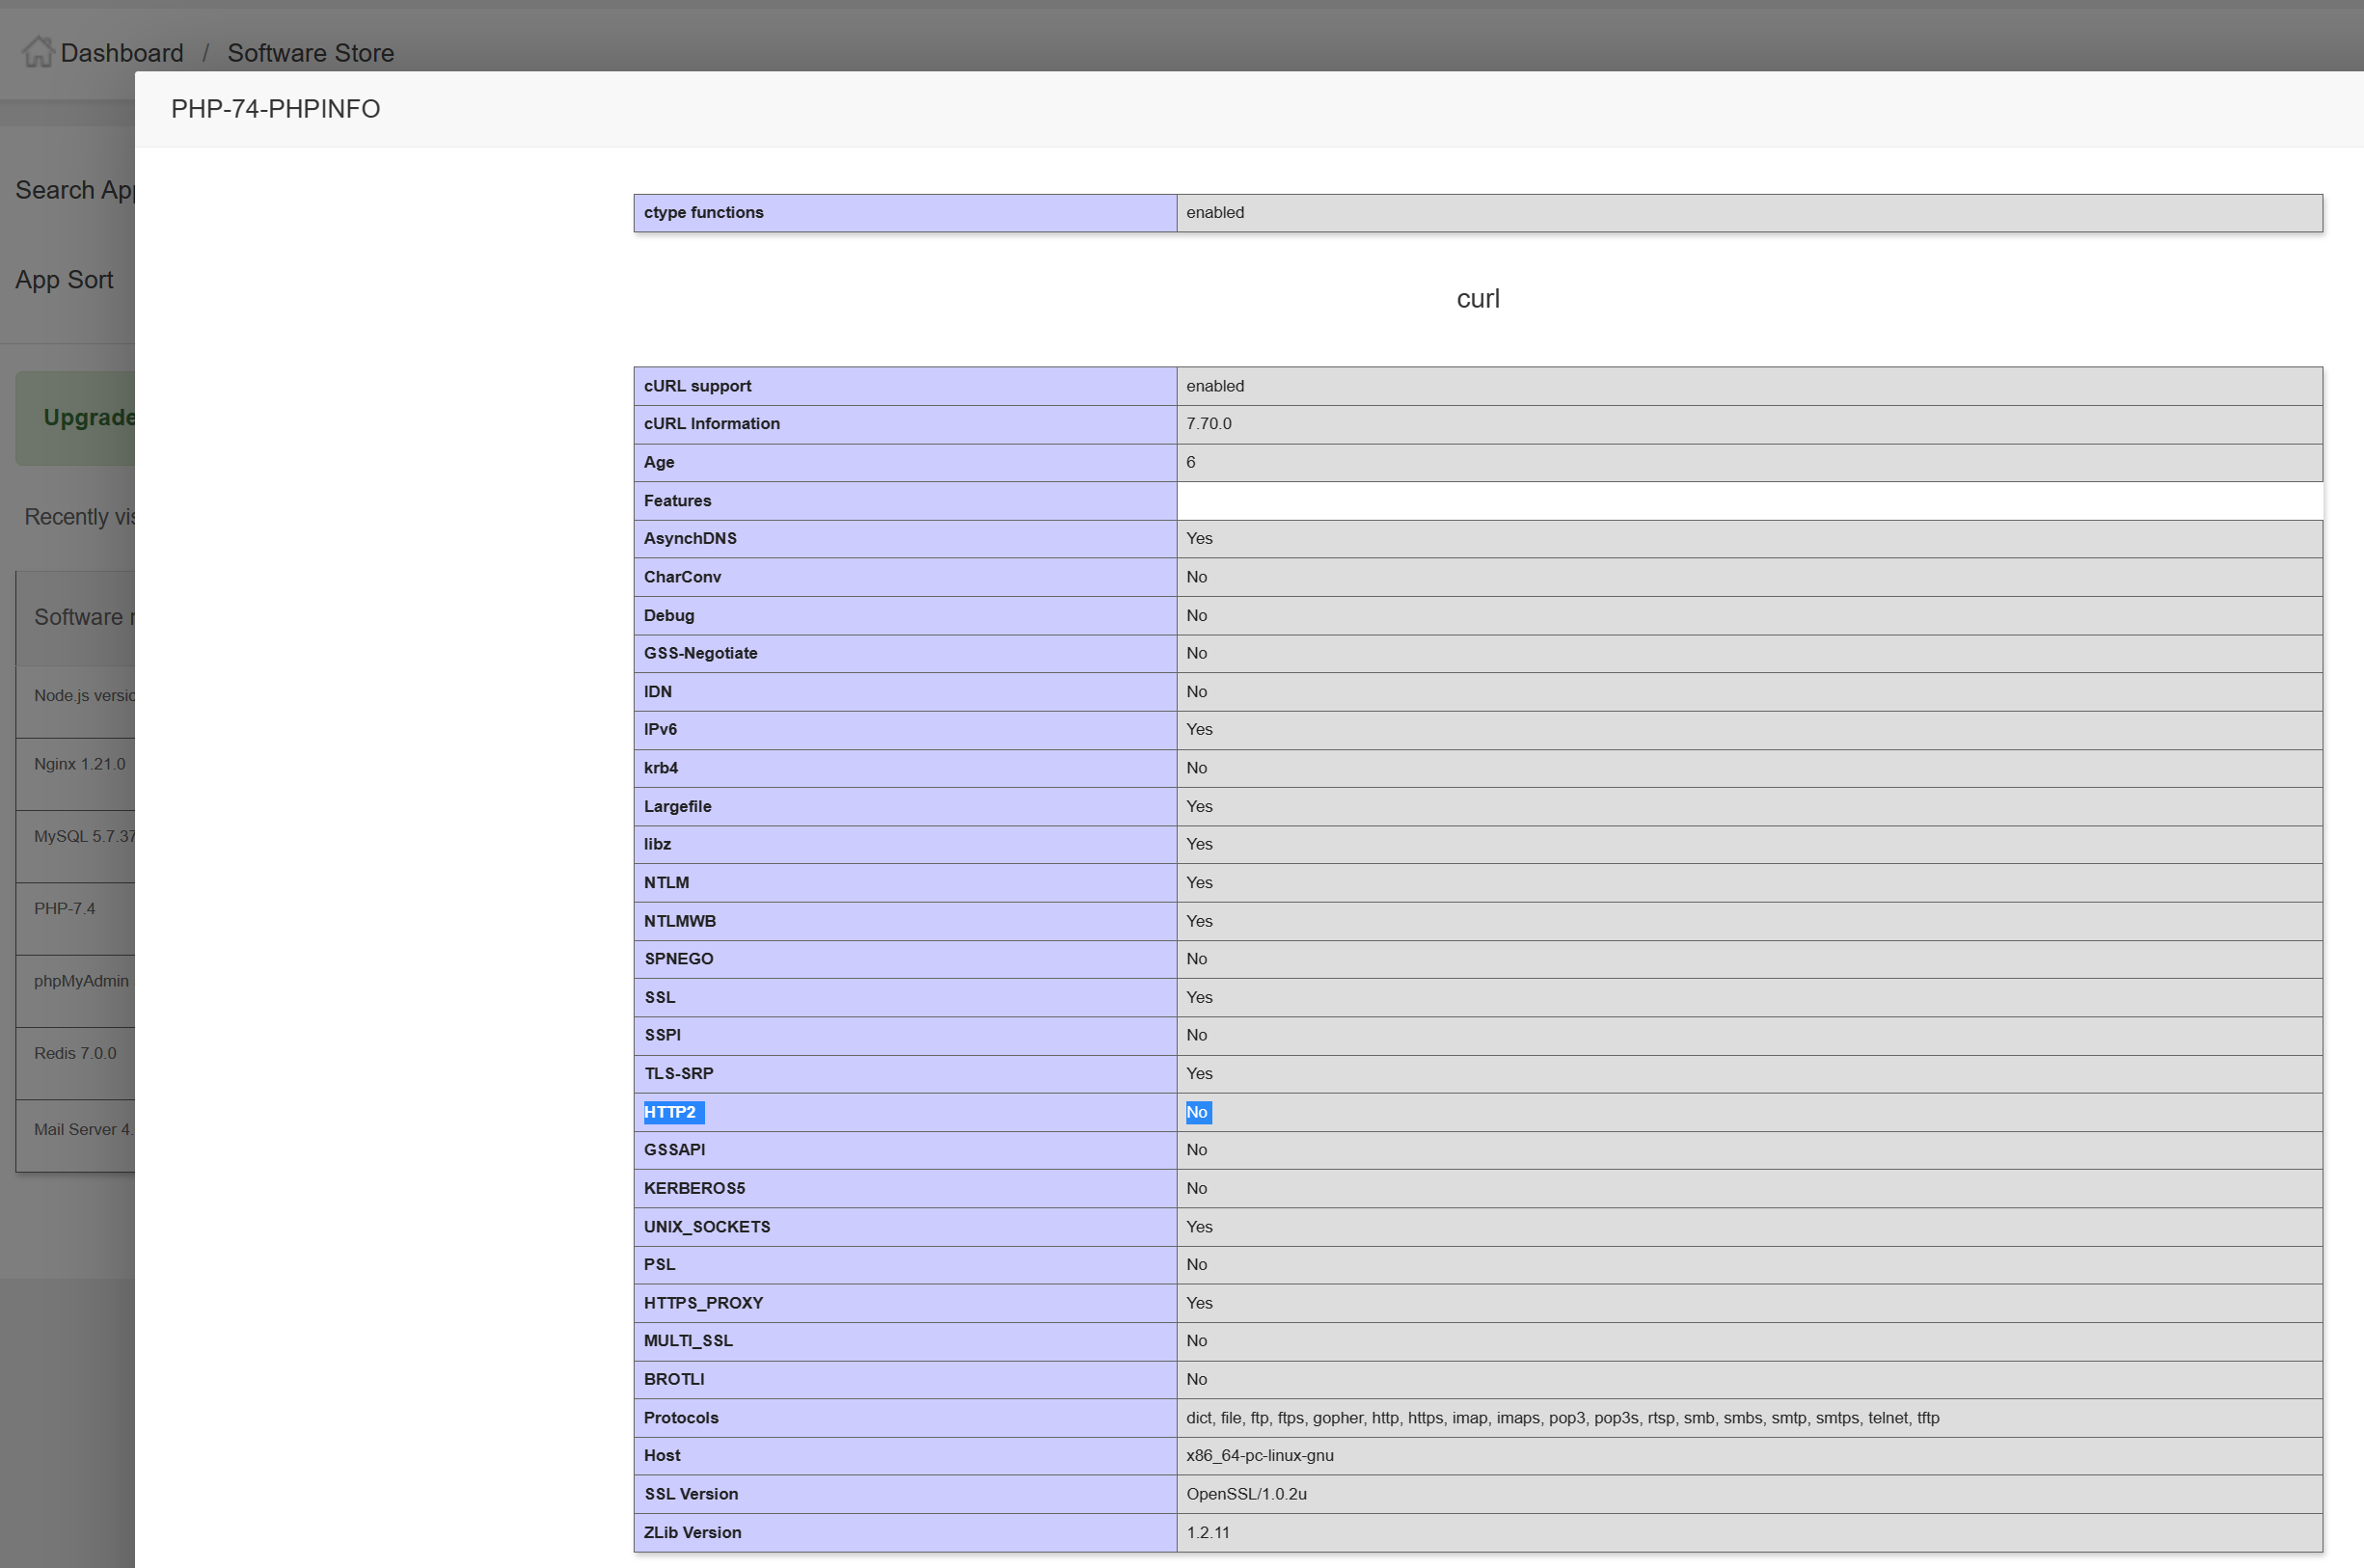Select Redis 7.0.0 in the software list

point(74,1052)
